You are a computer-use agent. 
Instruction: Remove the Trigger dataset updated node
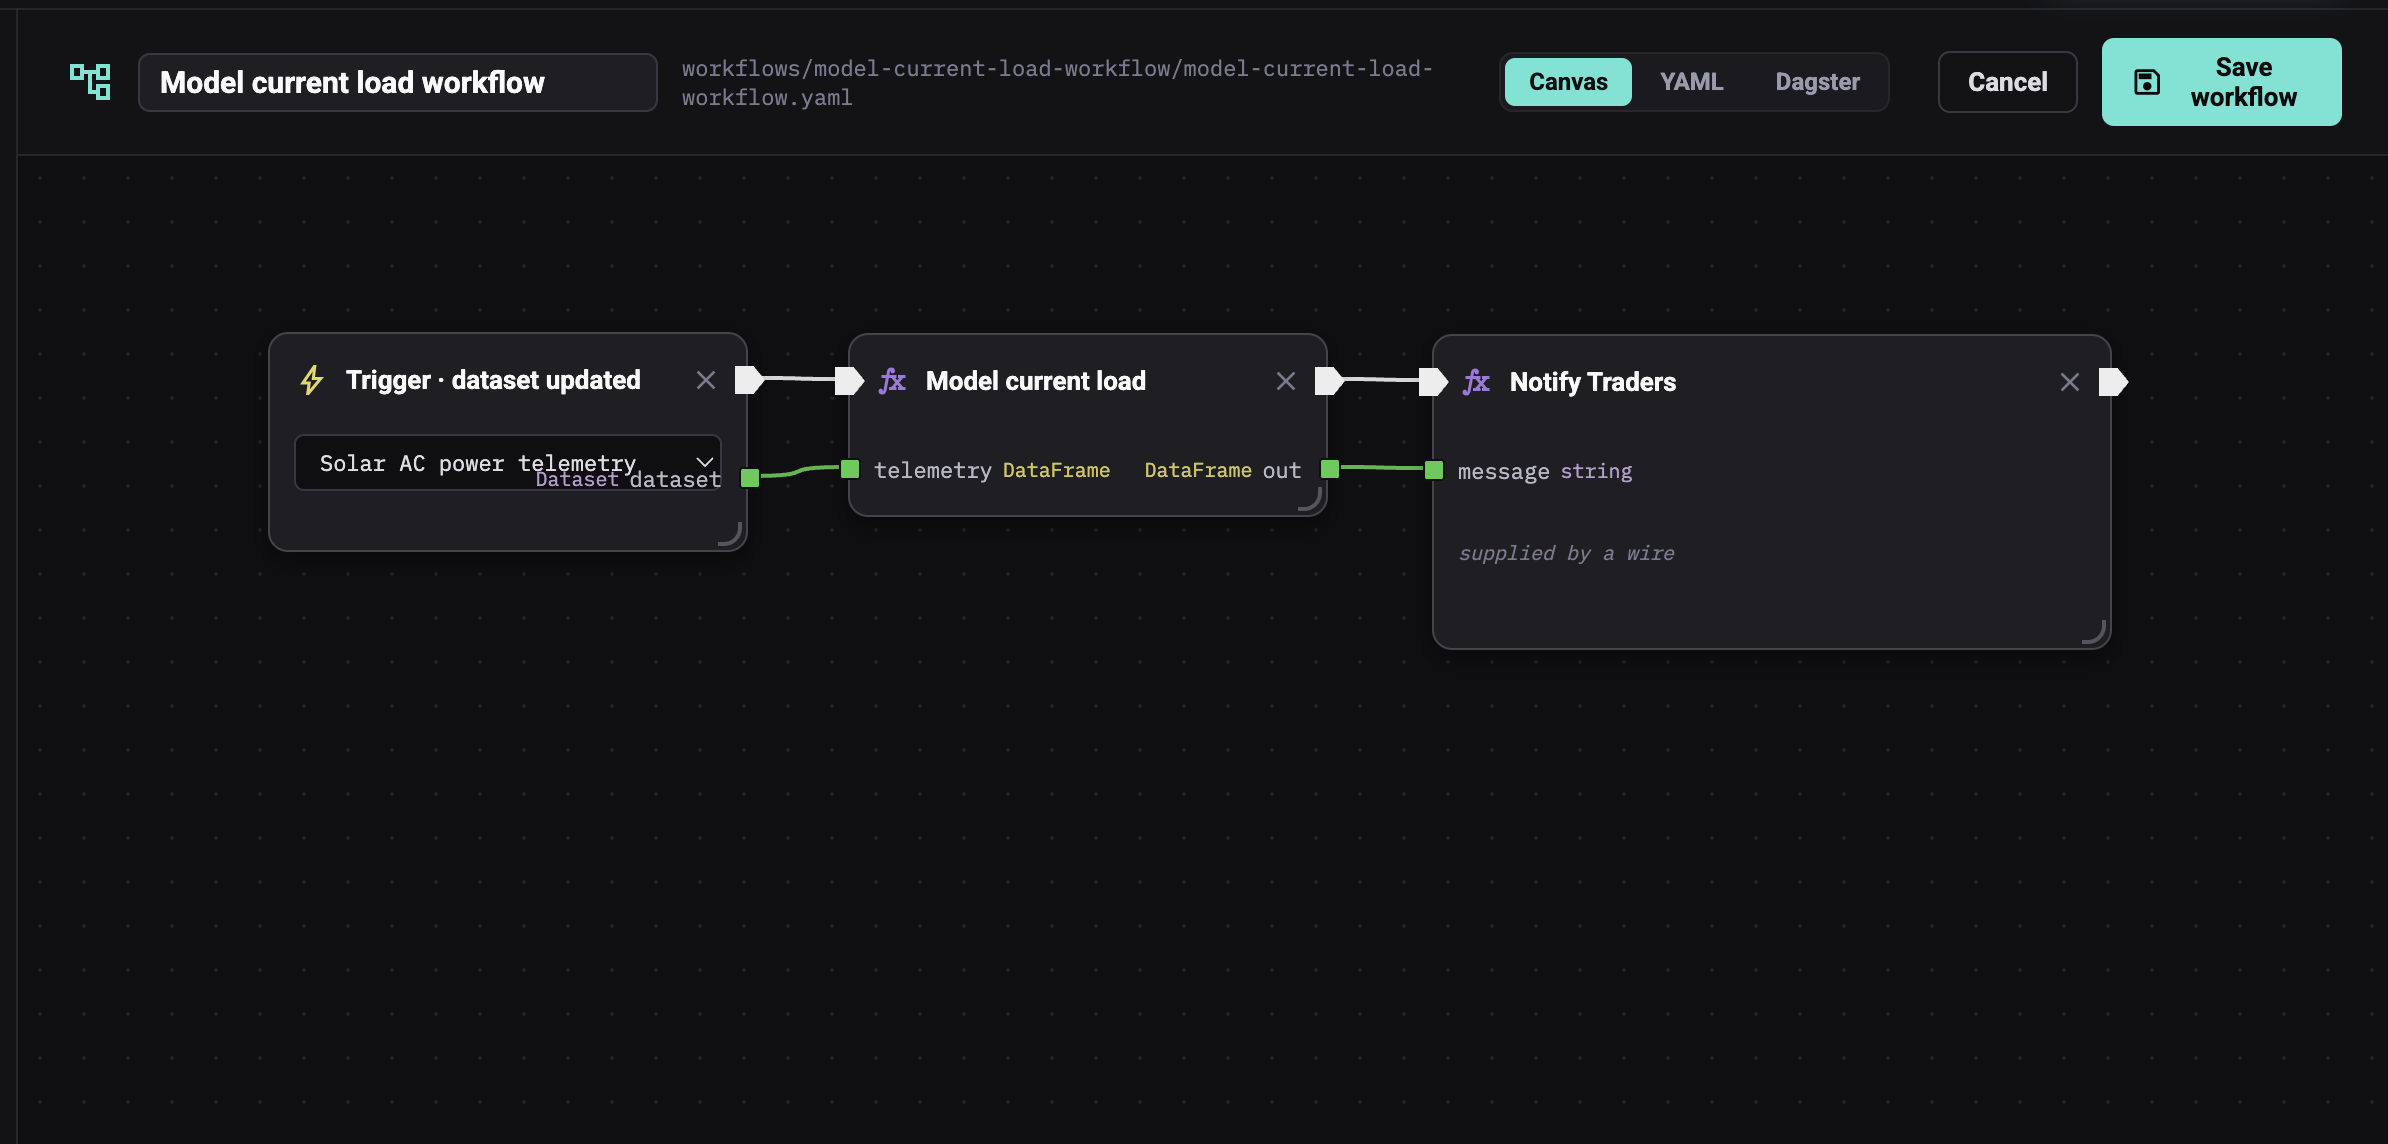[x=706, y=380]
